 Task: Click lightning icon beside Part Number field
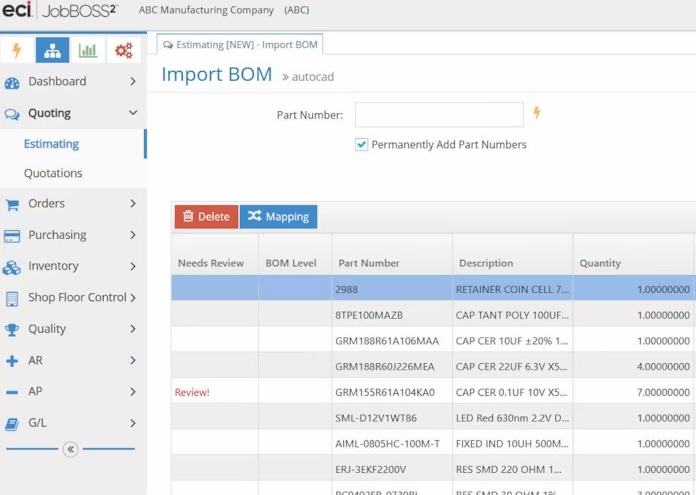coord(537,112)
